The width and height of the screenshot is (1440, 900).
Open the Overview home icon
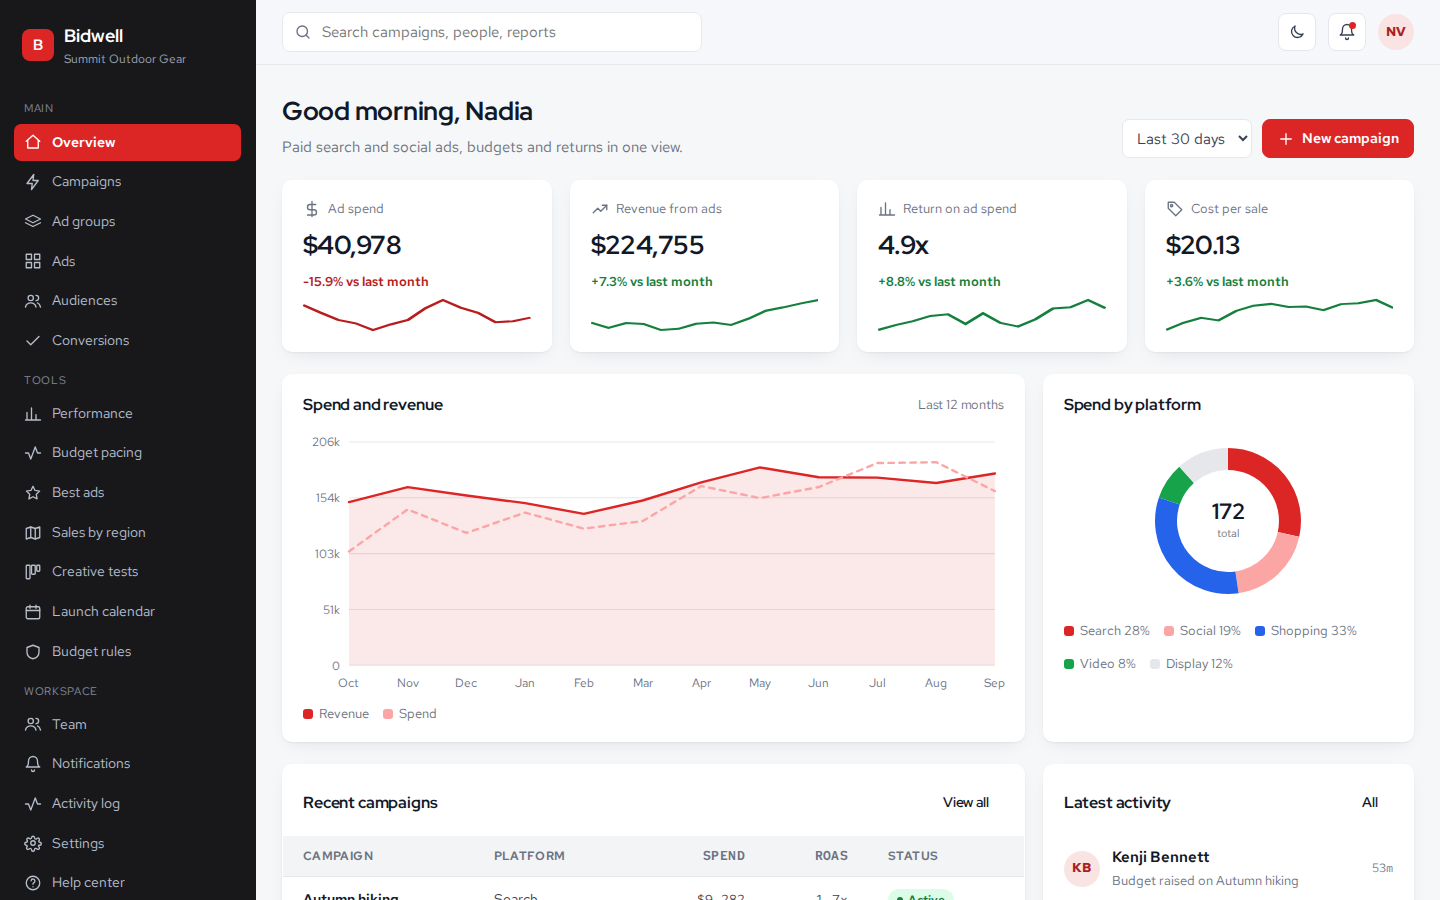coord(33,142)
